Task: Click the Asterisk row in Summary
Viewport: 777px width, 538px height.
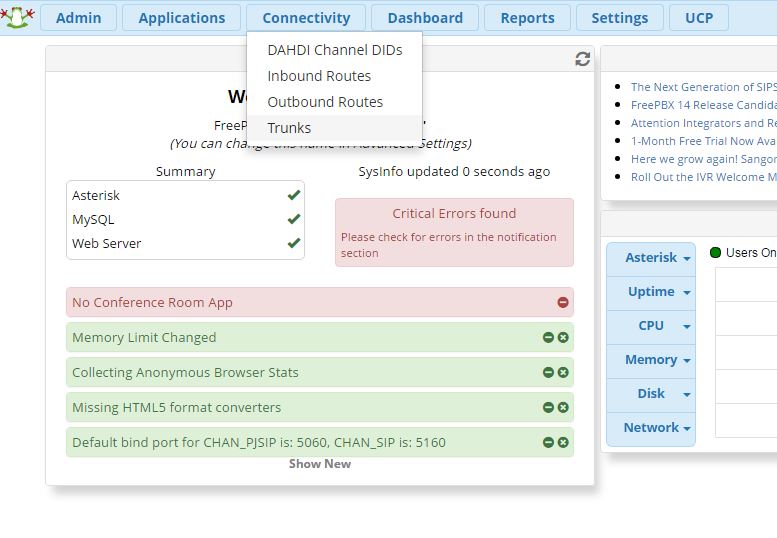Action: point(185,195)
